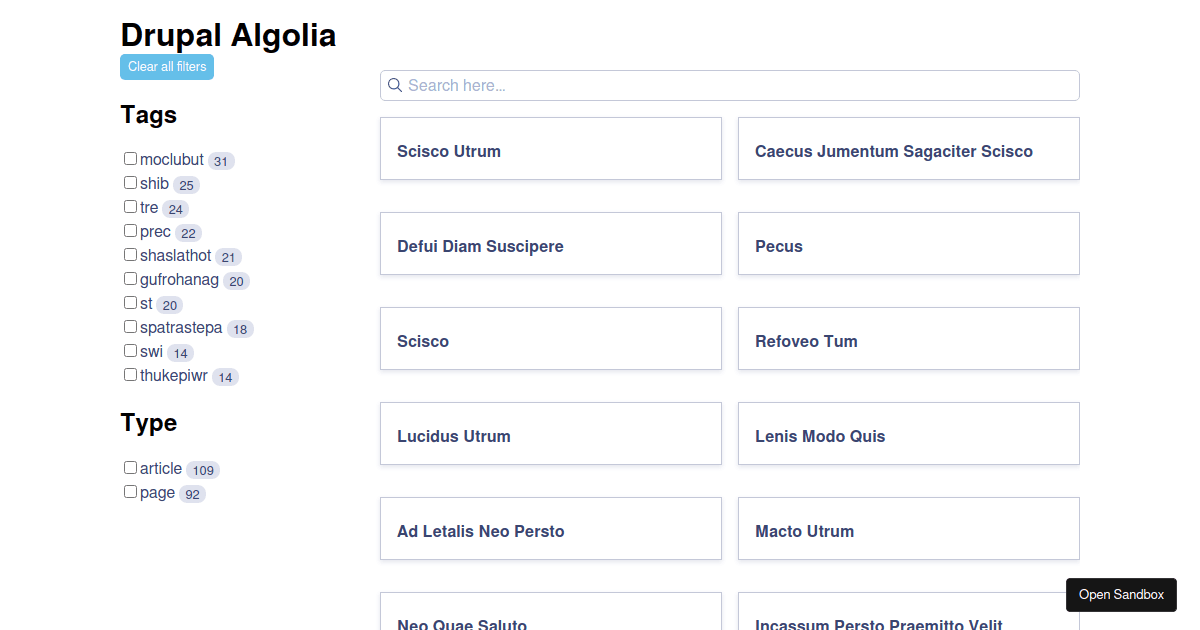Open Caecus Jumentum Sagaciter Scisco result
Viewport: 1200px width, 630px height.
coord(909,149)
